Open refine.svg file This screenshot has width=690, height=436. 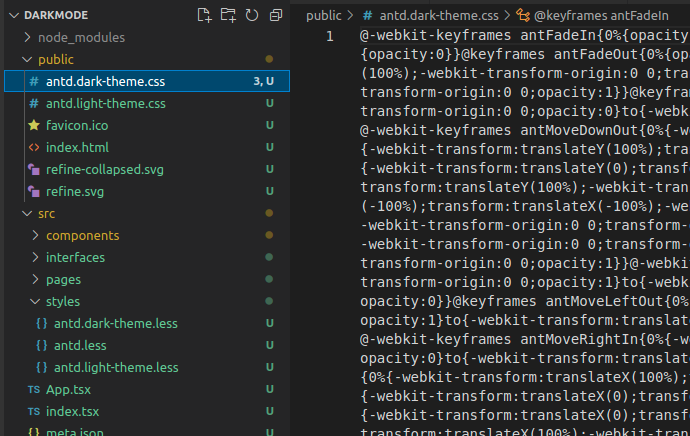(147, 191)
